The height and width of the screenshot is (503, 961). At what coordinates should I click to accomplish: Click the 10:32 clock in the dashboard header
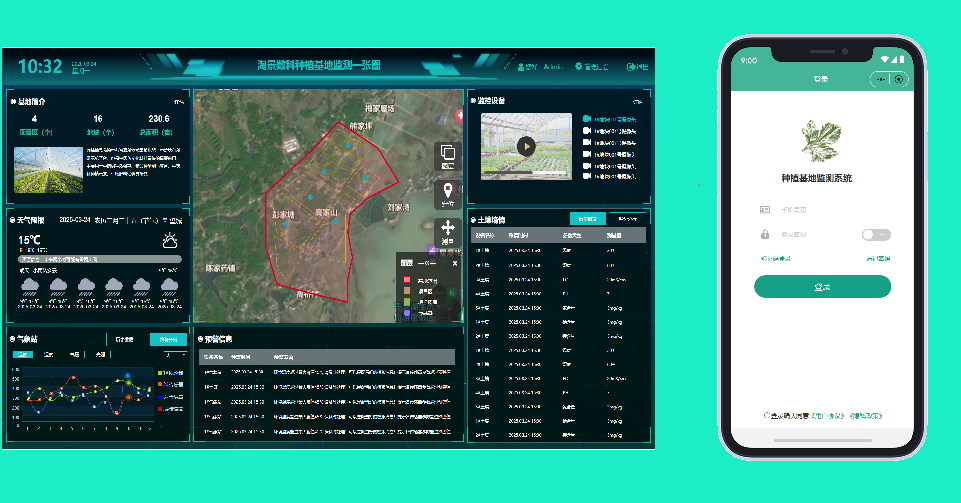click(x=40, y=66)
